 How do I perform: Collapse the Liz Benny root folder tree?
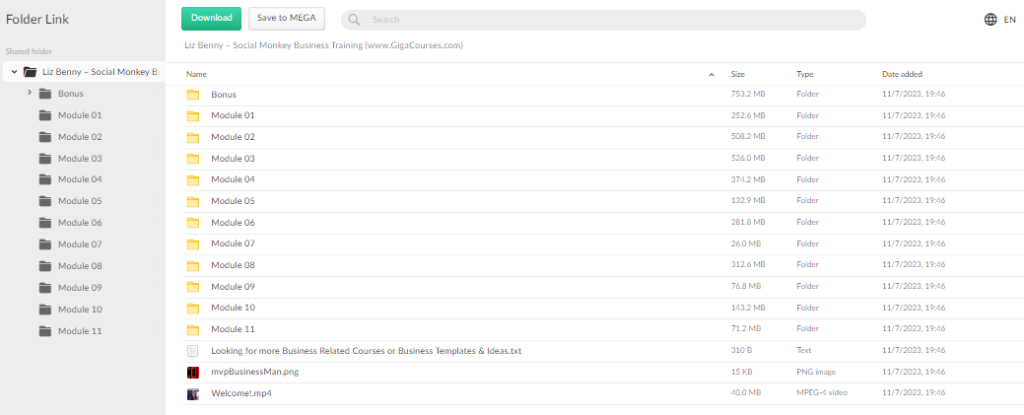click(13, 72)
